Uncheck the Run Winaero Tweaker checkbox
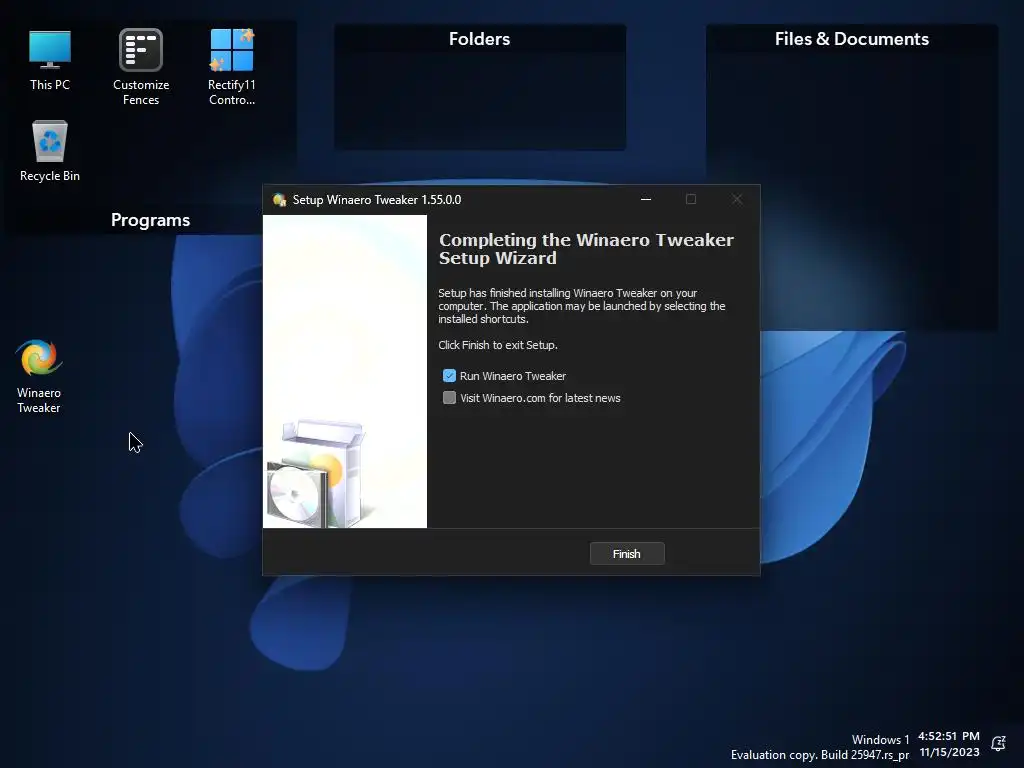 tap(449, 376)
